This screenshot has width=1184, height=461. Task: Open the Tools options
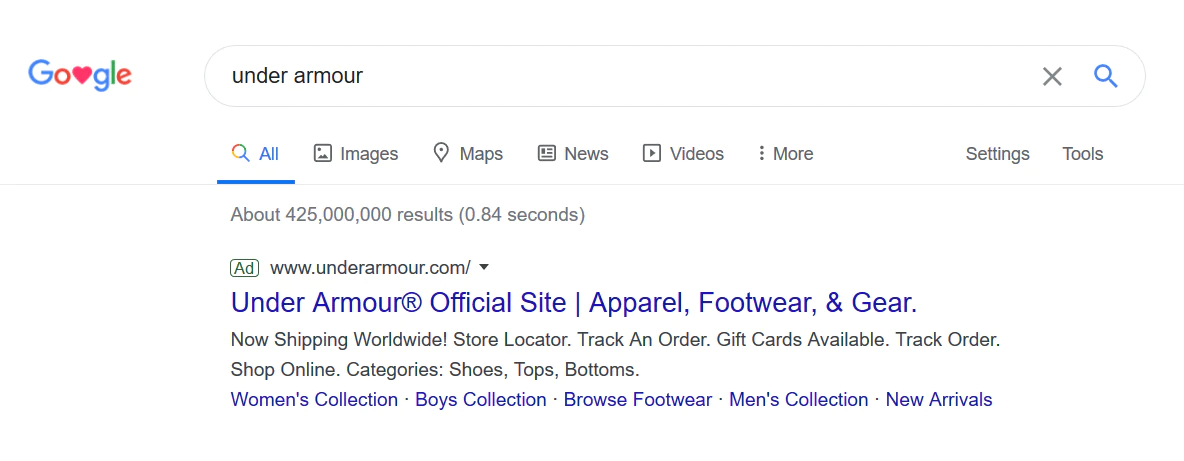click(x=1082, y=153)
